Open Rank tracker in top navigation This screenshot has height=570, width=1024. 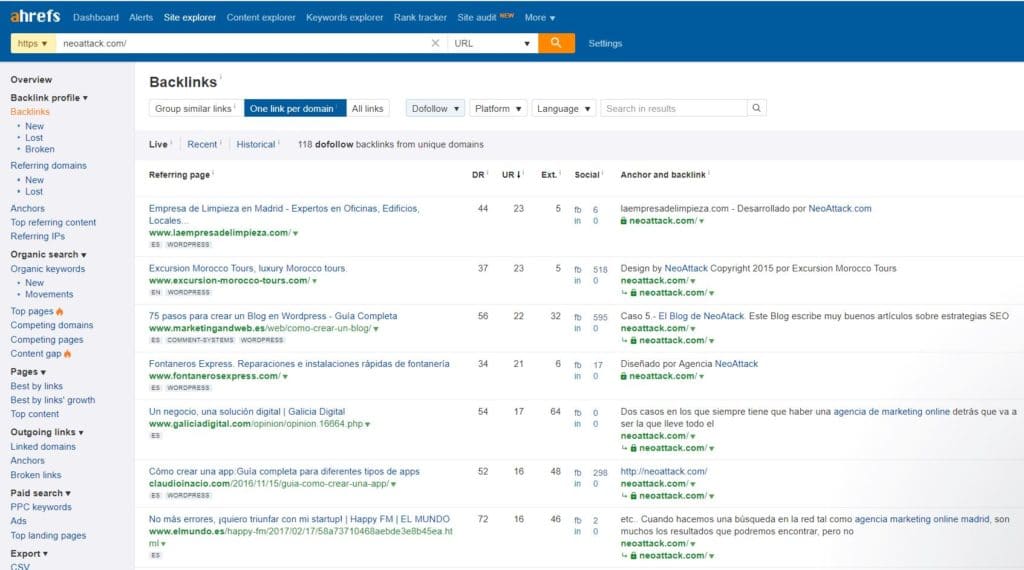[420, 18]
